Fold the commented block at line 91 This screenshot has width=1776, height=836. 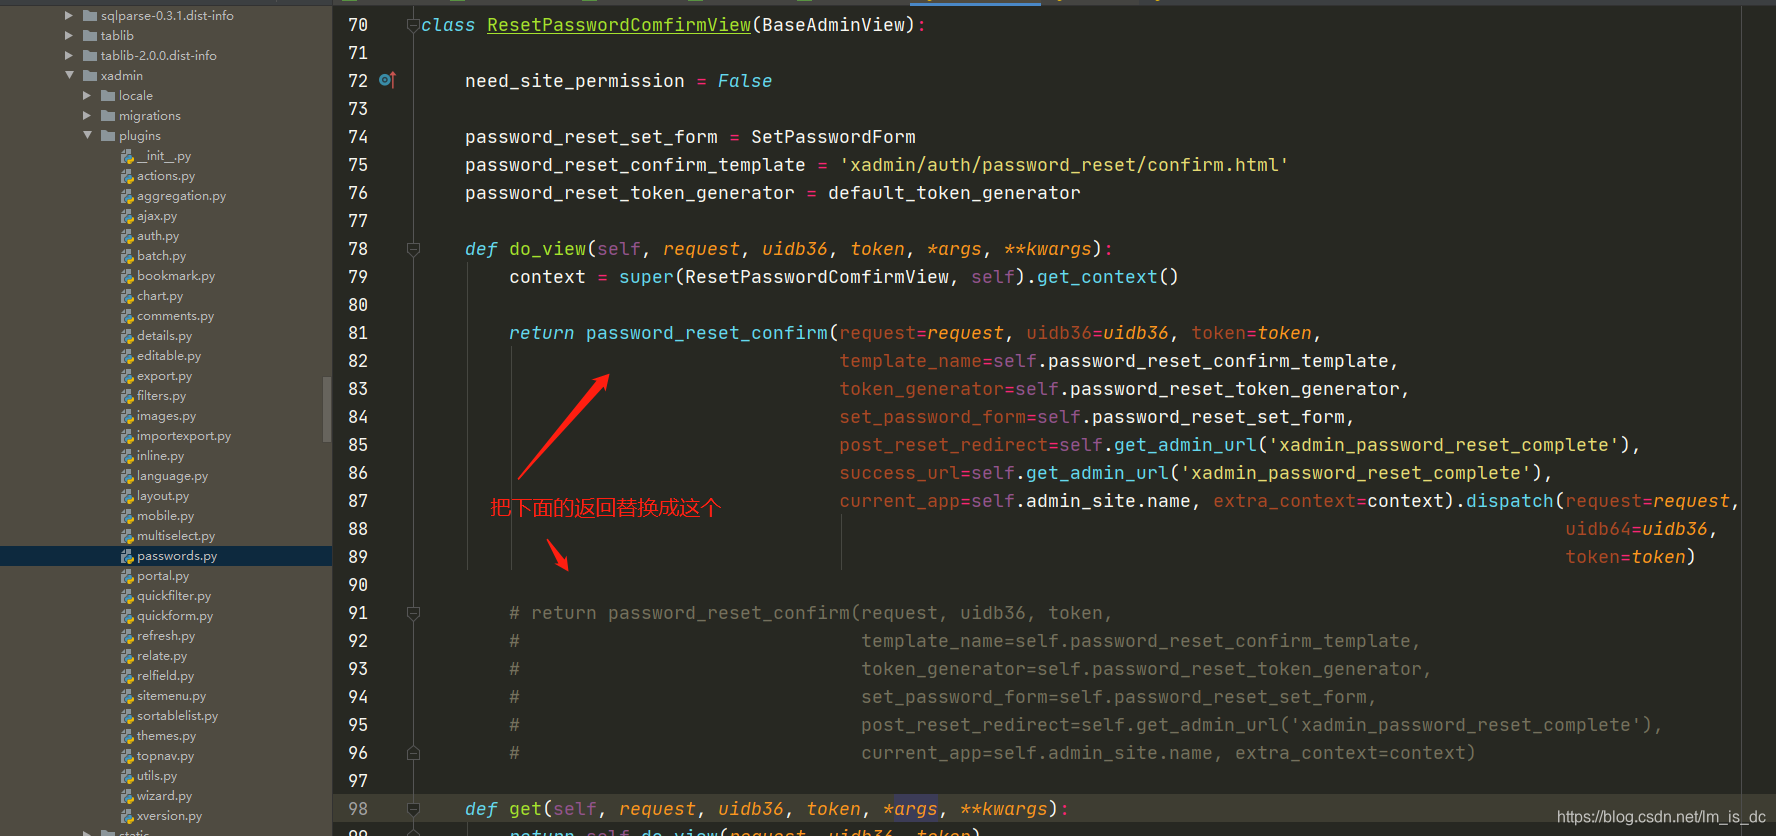pyautogui.click(x=413, y=613)
